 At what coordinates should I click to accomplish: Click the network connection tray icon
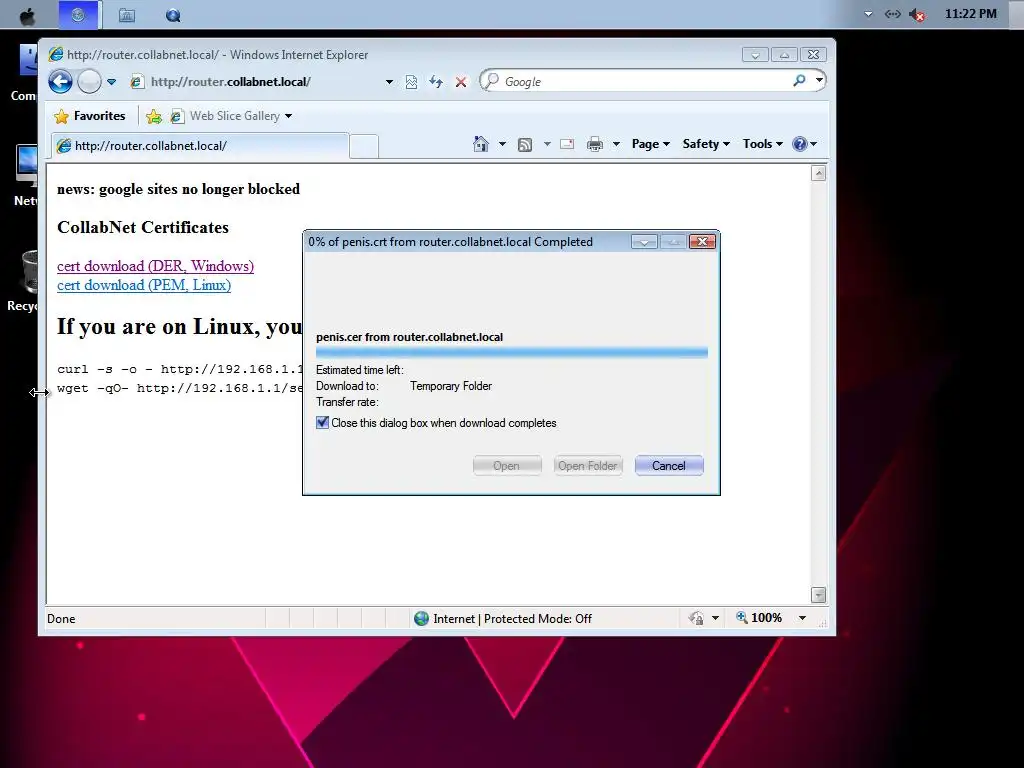pos(893,14)
